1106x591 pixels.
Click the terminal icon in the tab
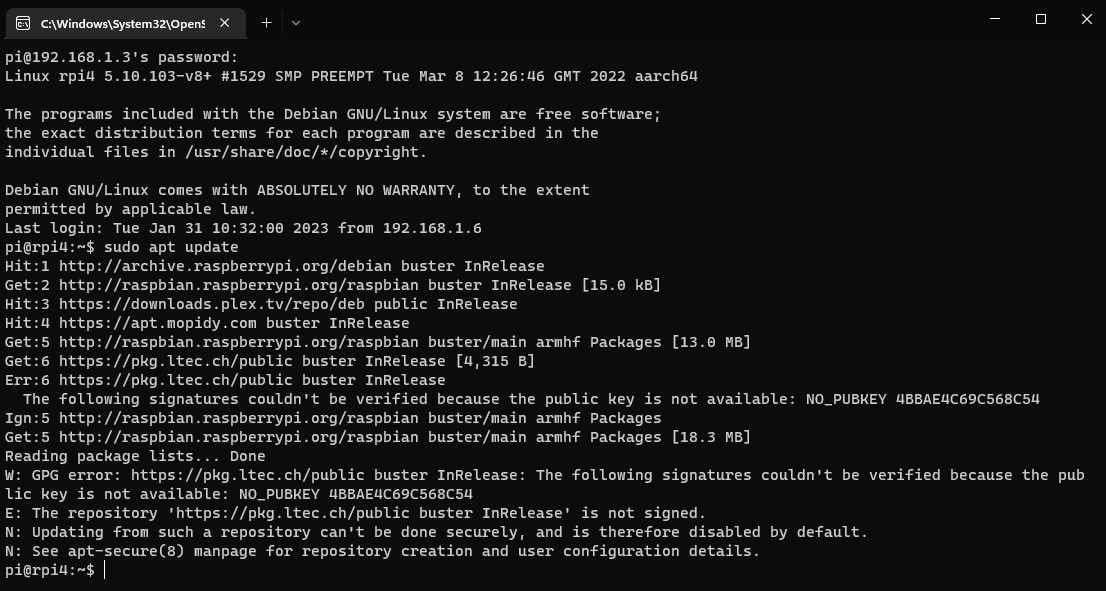click(23, 23)
